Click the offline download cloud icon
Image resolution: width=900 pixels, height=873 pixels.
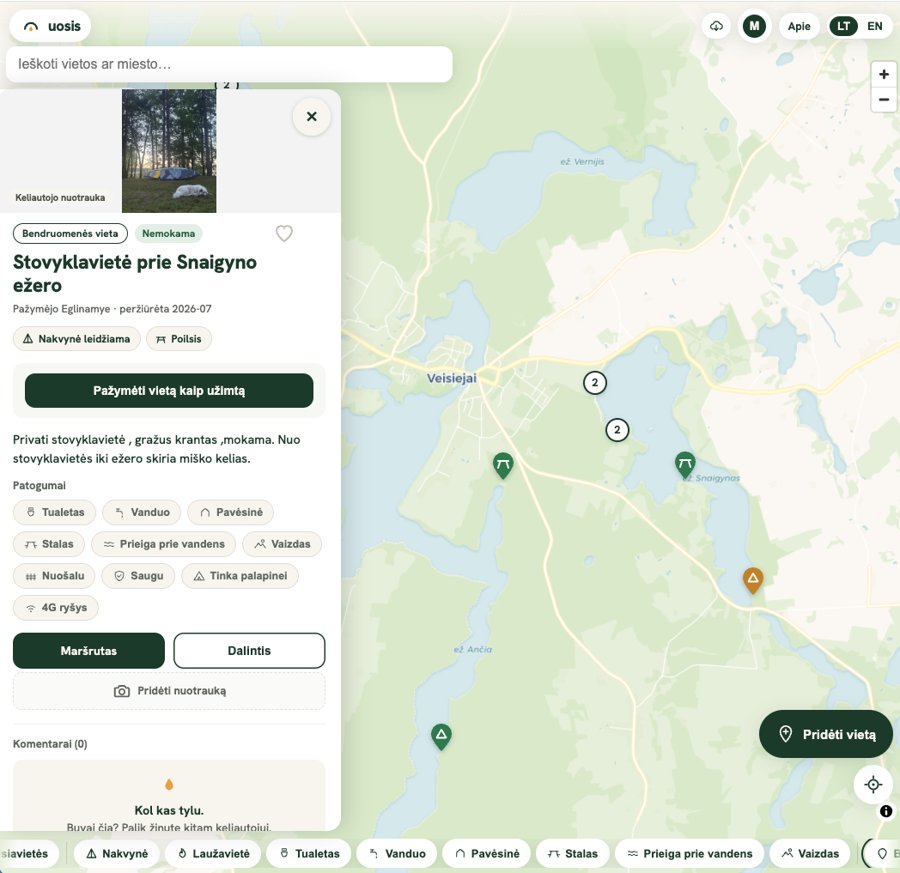pos(716,26)
